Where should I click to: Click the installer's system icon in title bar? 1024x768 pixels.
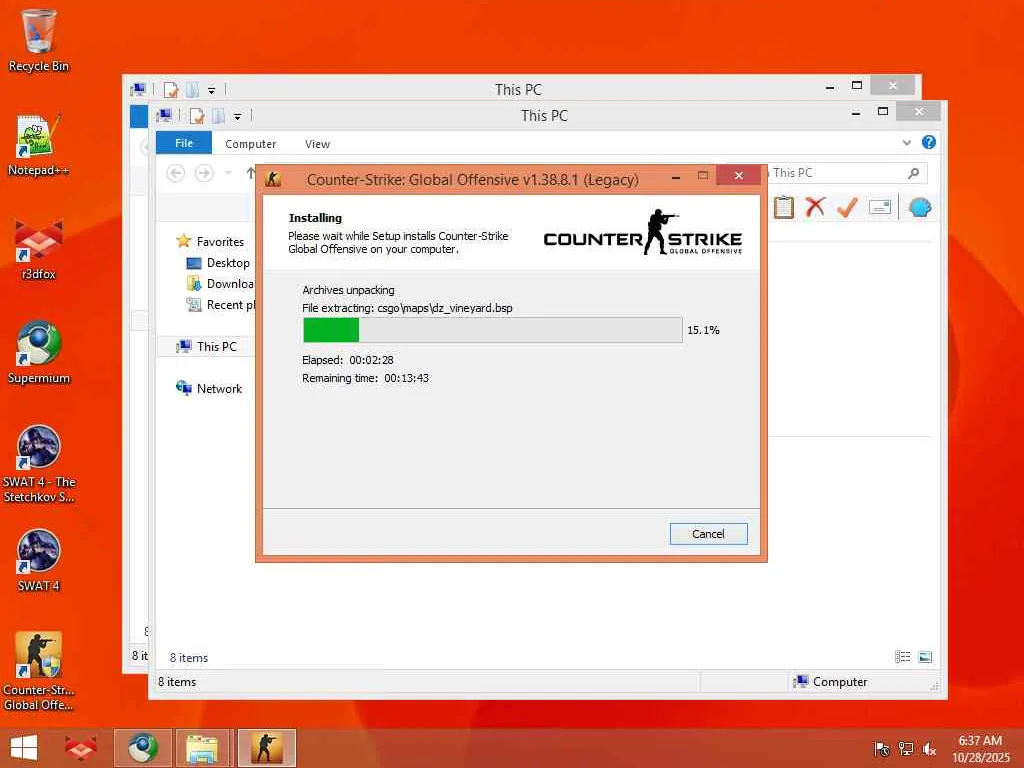pos(273,179)
